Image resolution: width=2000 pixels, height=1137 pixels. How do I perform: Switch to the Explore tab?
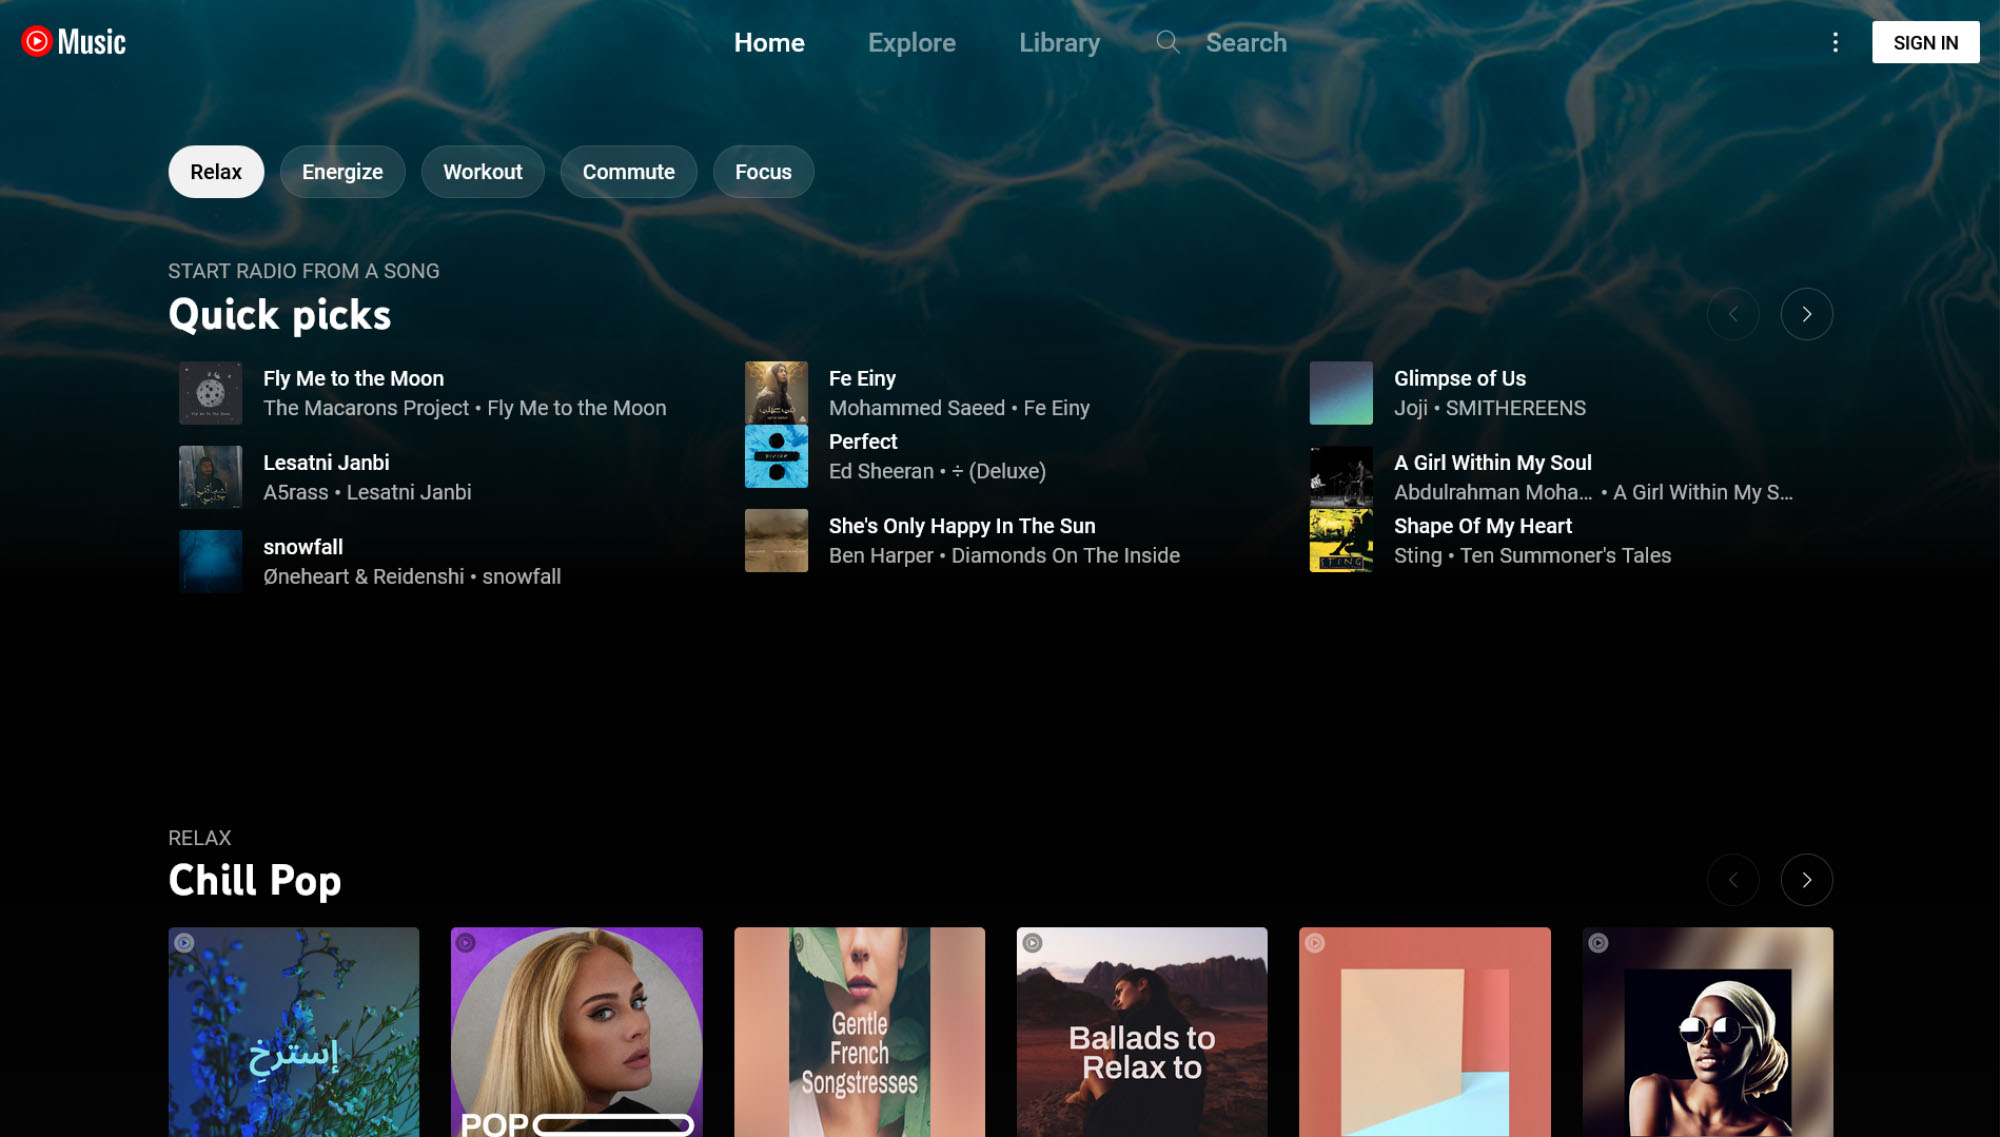click(x=911, y=42)
